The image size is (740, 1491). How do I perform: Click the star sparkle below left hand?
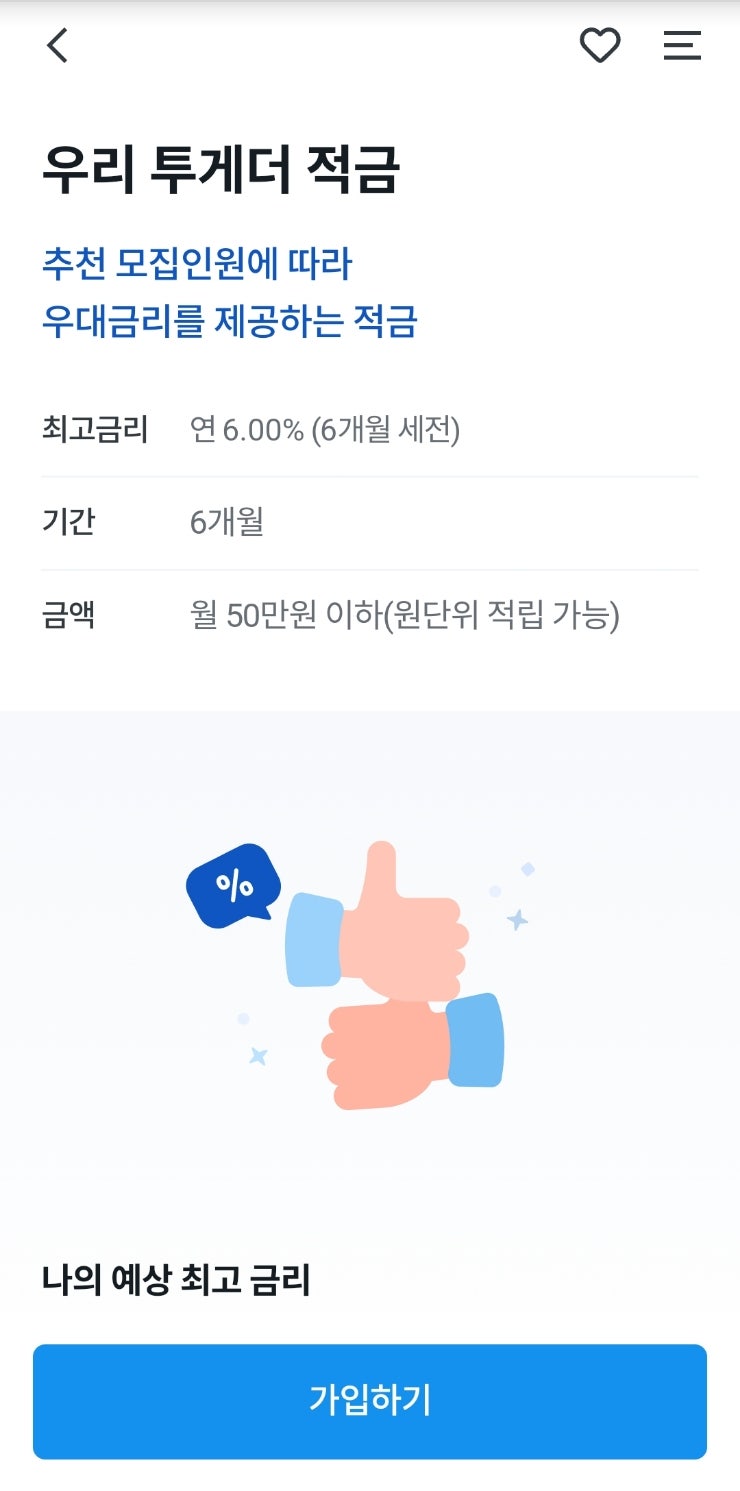click(258, 1055)
